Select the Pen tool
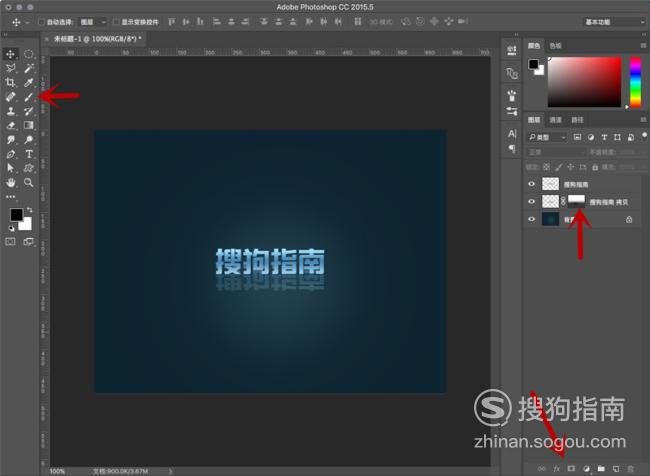The width and height of the screenshot is (650, 476). click(x=10, y=154)
